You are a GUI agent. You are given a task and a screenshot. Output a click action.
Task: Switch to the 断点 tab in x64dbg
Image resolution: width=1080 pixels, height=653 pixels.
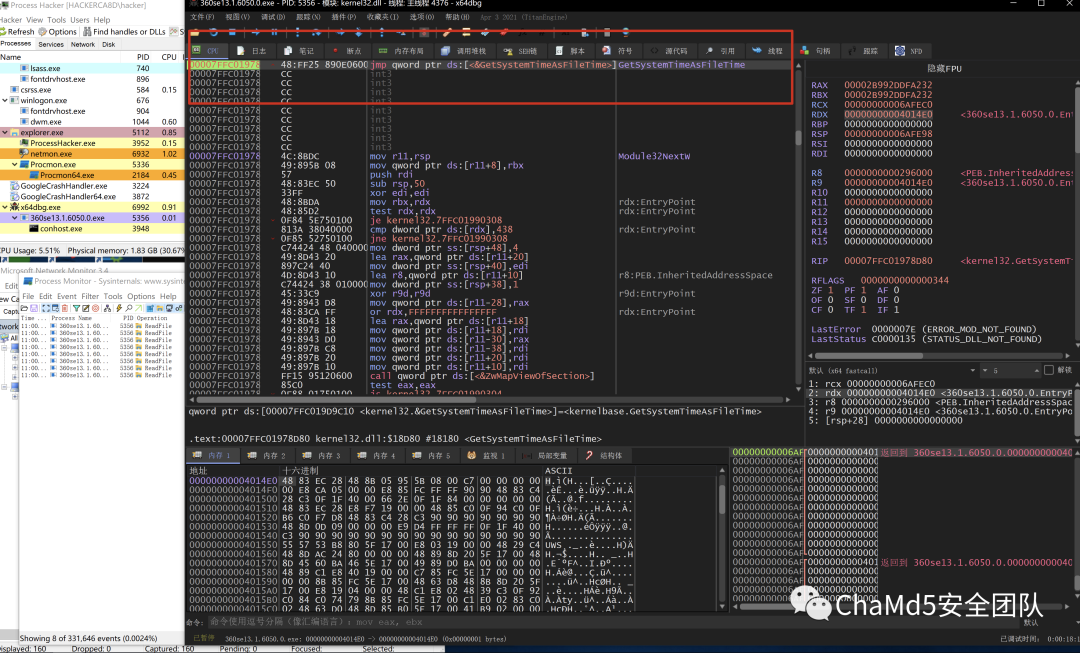(x=347, y=51)
